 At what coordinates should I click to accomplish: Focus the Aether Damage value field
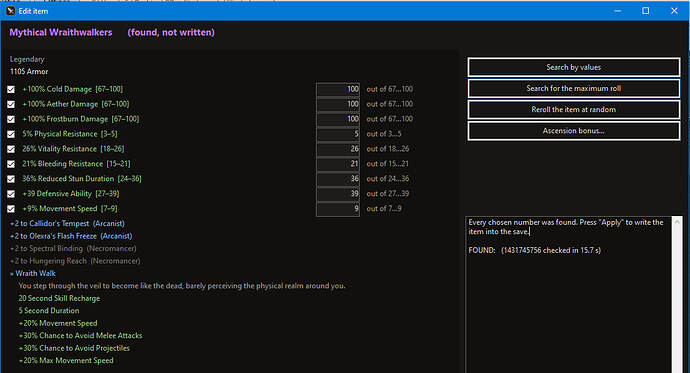click(x=338, y=104)
